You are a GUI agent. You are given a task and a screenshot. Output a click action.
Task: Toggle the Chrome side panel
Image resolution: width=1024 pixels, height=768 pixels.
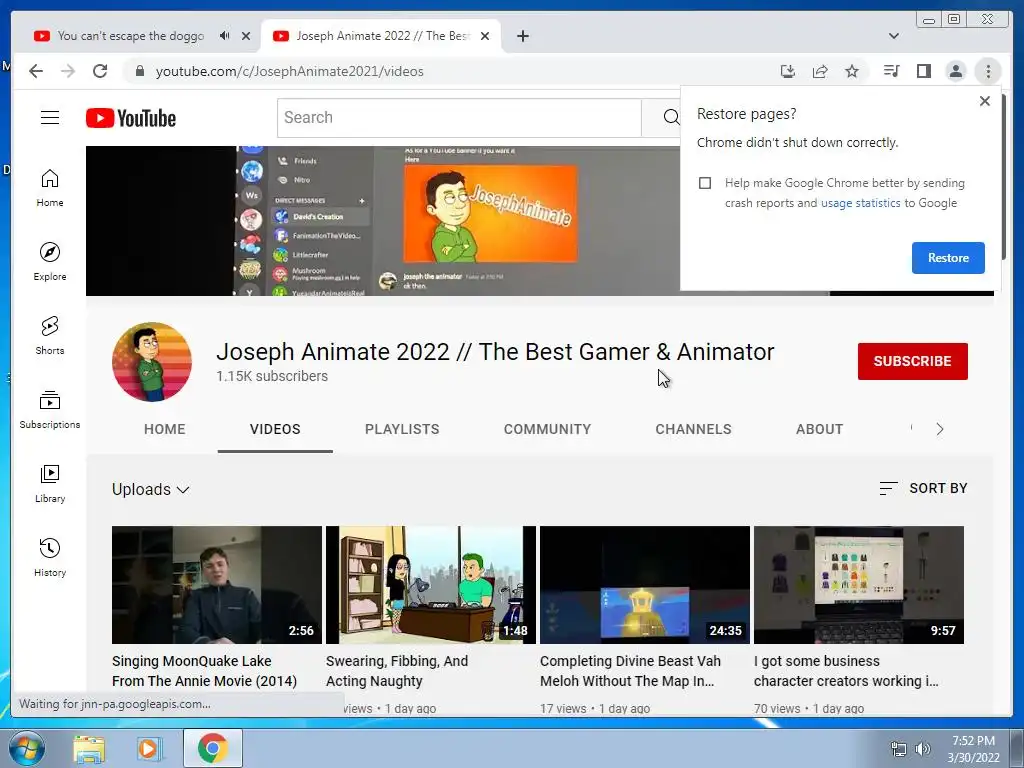point(923,71)
